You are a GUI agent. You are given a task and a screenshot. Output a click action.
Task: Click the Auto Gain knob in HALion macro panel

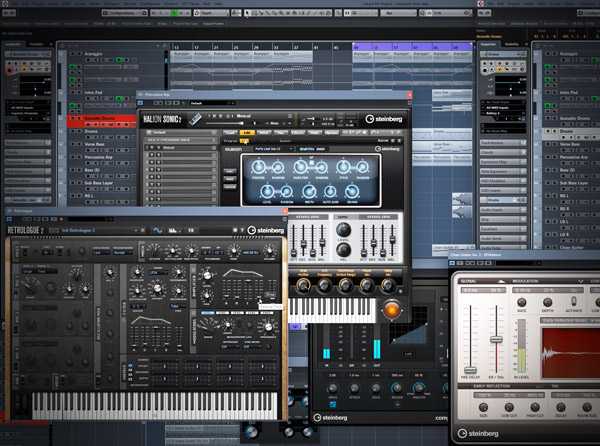tap(330, 191)
